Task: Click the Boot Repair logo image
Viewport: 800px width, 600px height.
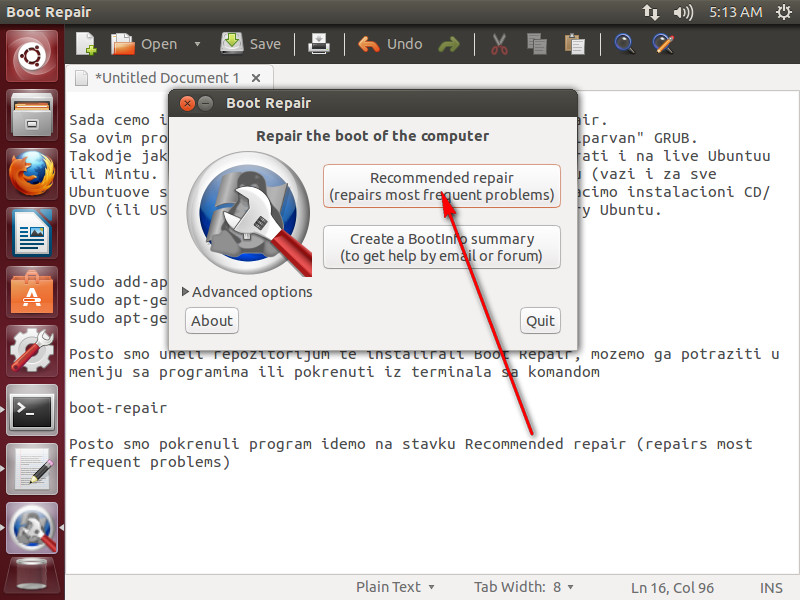Action: [x=249, y=214]
